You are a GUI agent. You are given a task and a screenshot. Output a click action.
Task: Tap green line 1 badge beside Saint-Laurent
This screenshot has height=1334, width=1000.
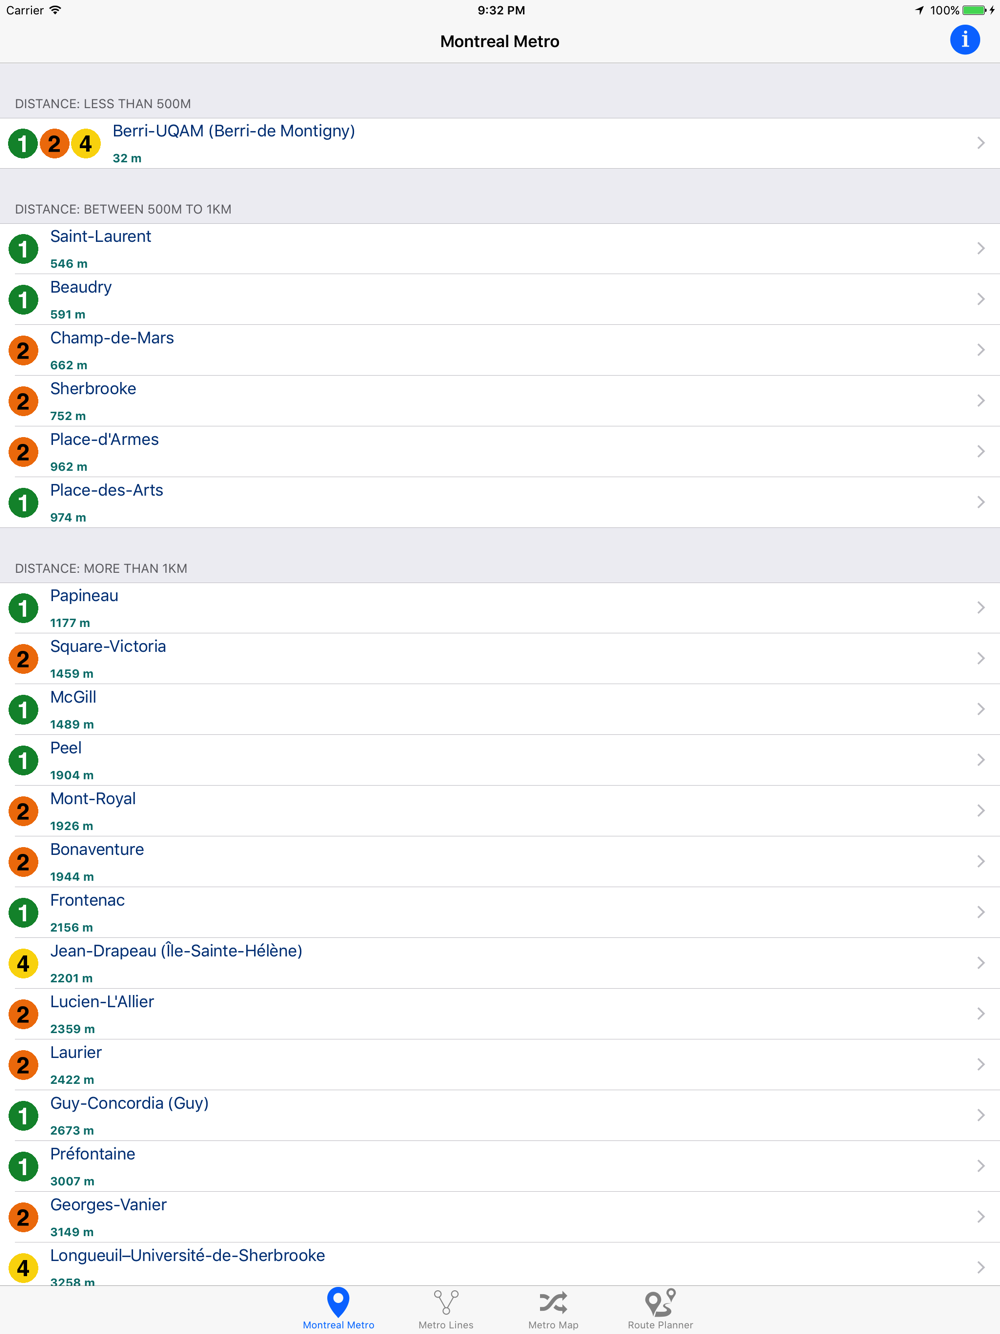click(x=23, y=249)
